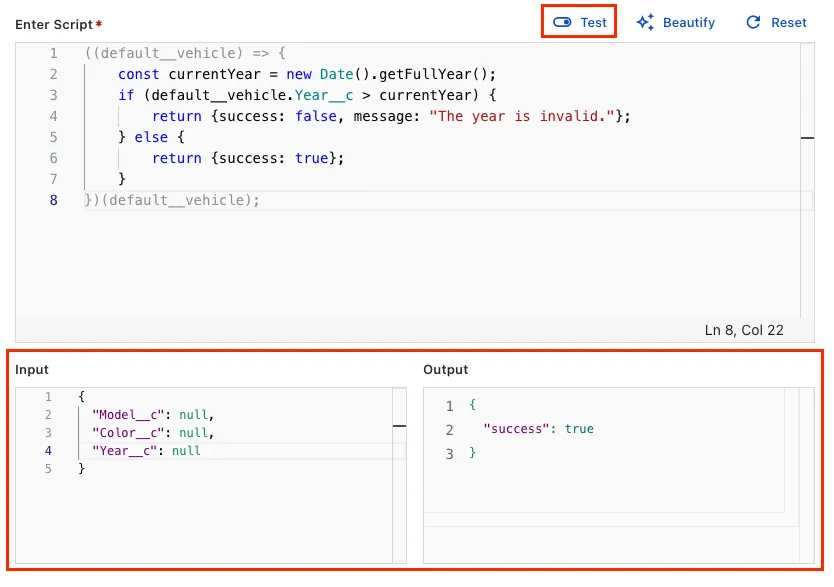The image size is (834, 587).
Task: Click the closing })(default__vehicle); line
Action: point(172,200)
